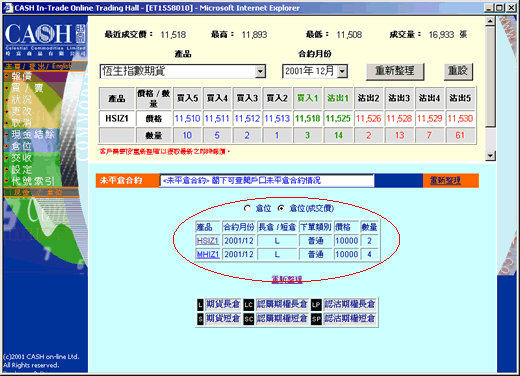The width and height of the screenshot is (520, 376).
Task: Click the S futures short legend icon
Action: (x=200, y=319)
